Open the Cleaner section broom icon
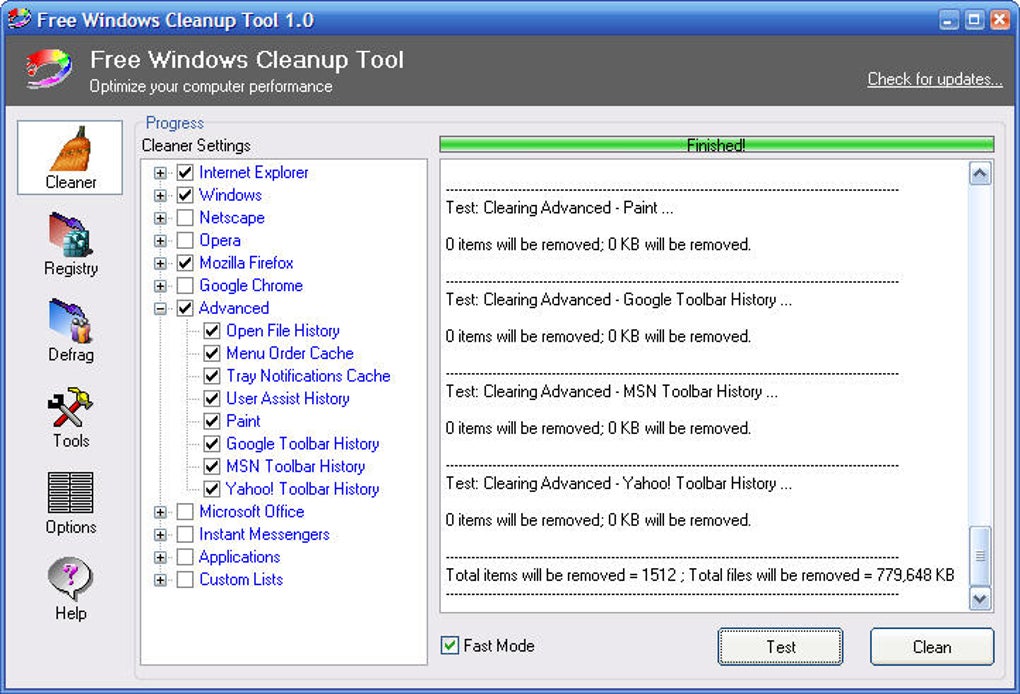 pos(70,149)
